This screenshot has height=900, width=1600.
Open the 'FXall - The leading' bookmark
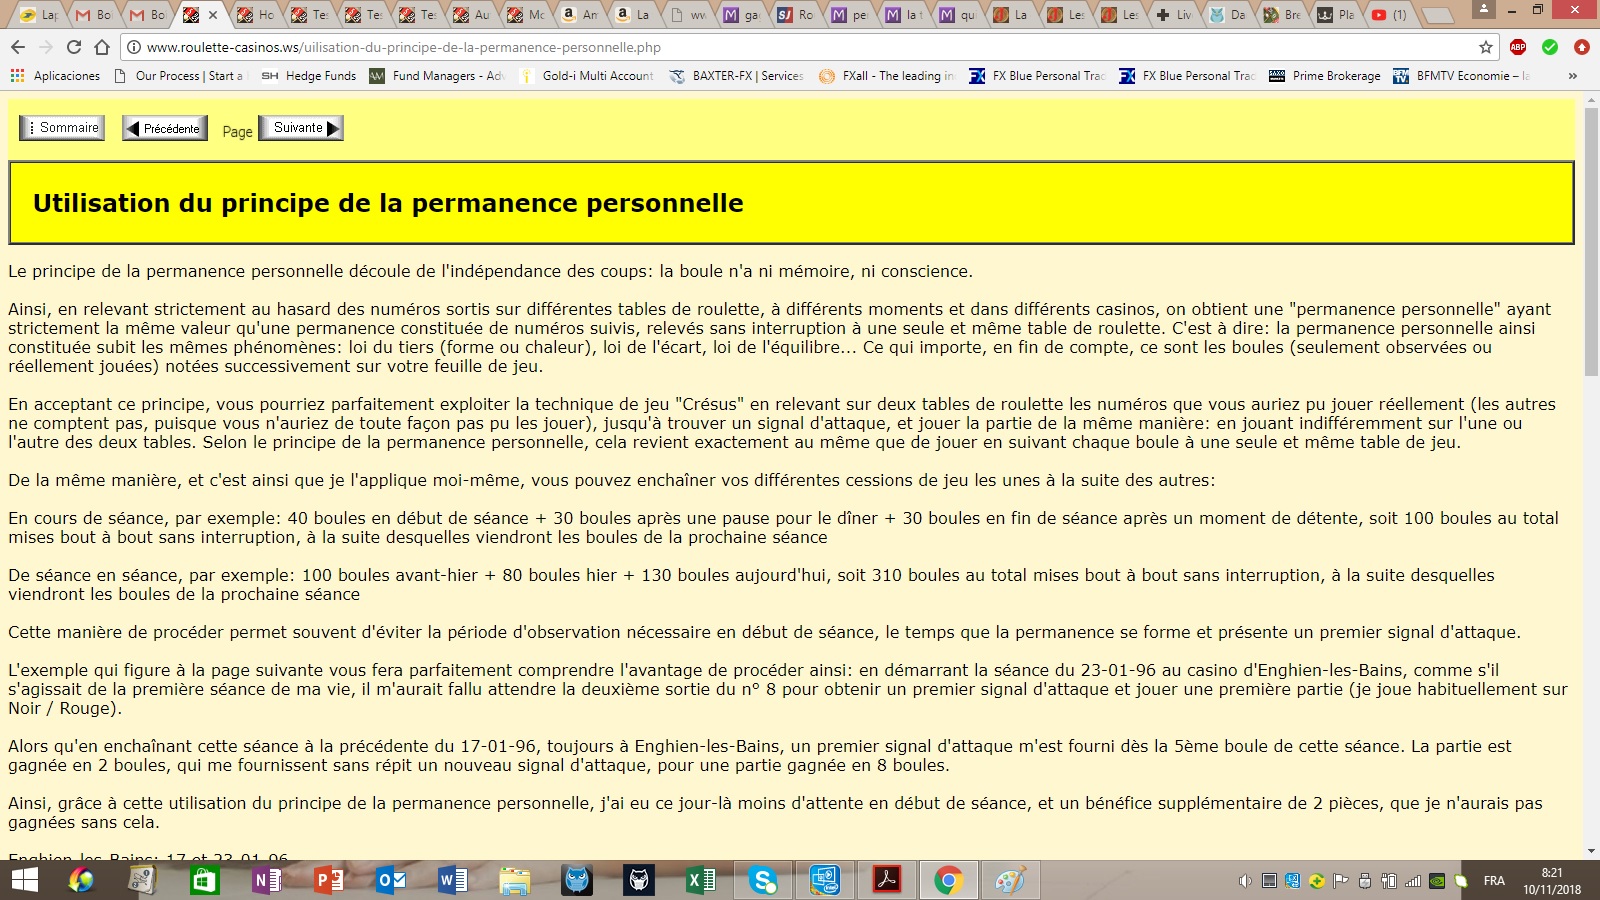pos(887,76)
